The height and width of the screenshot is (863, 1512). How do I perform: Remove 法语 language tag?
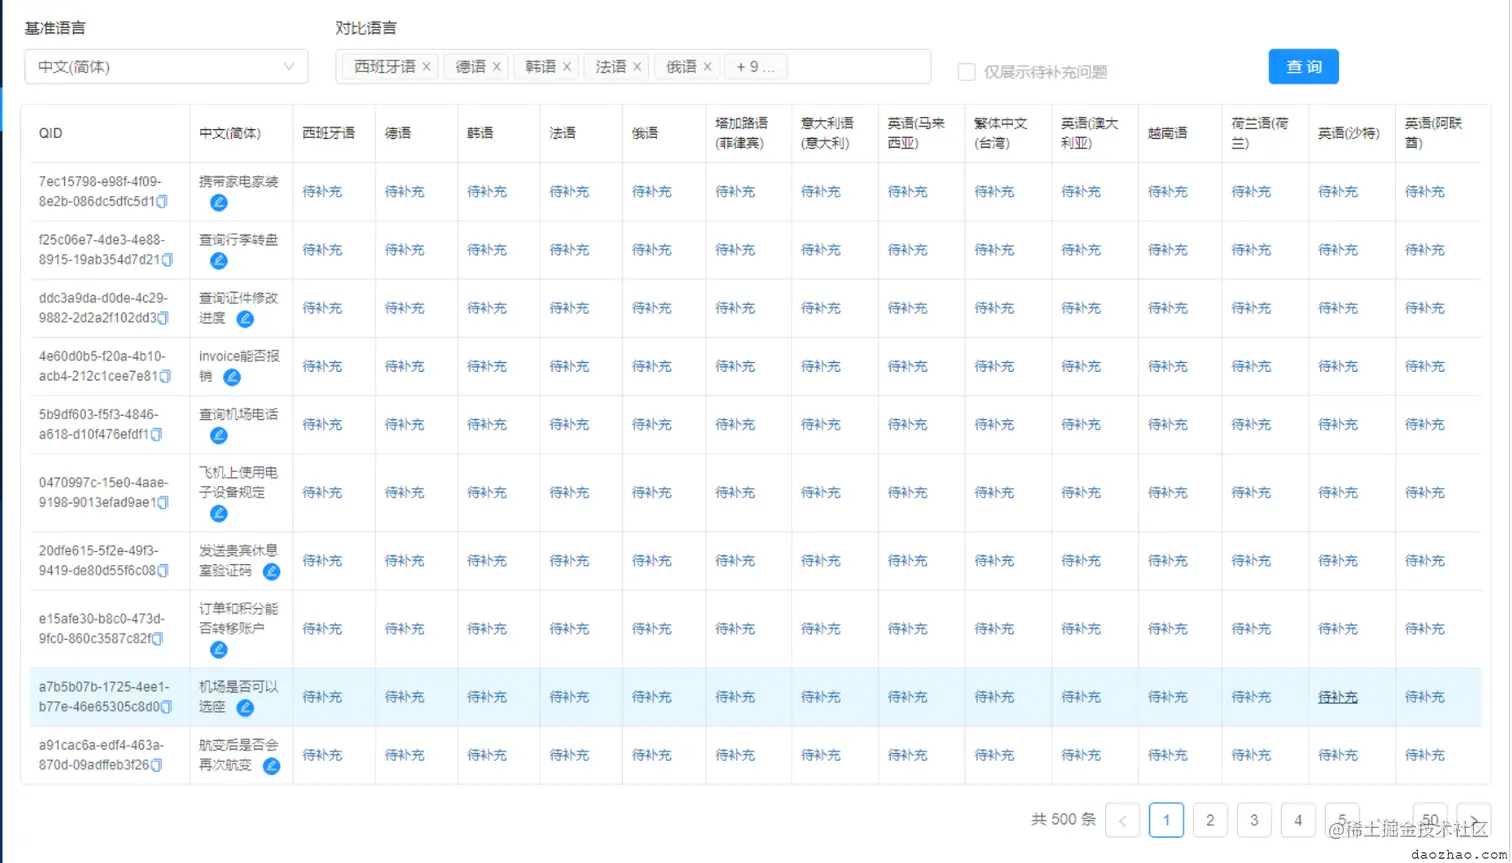(637, 67)
